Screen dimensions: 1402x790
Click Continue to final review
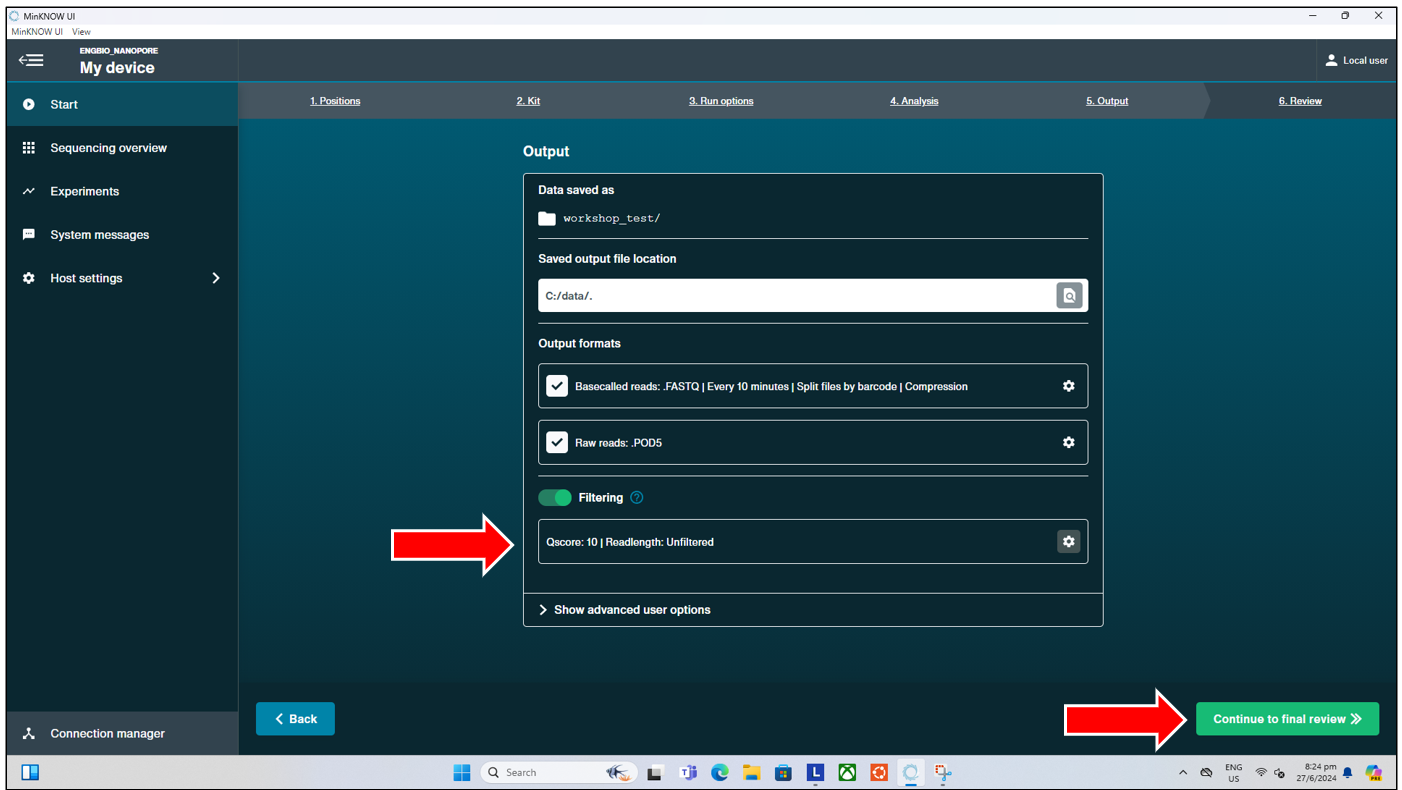click(x=1287, y=719)
